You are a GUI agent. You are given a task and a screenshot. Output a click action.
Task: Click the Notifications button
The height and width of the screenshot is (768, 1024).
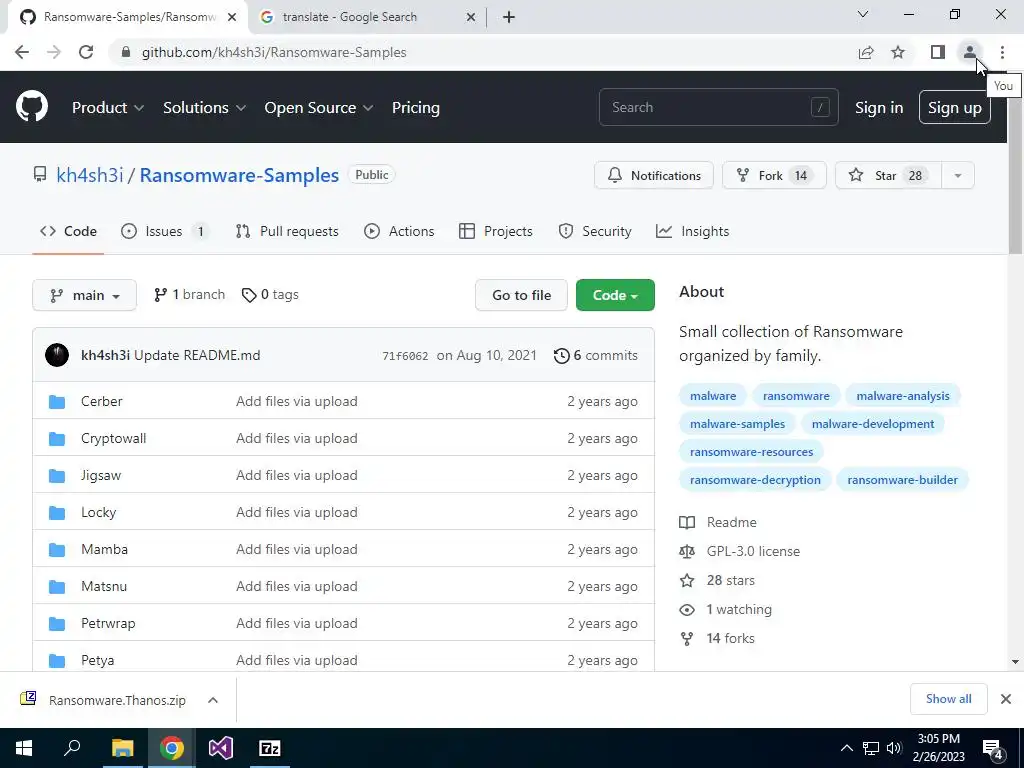point(654,176)
